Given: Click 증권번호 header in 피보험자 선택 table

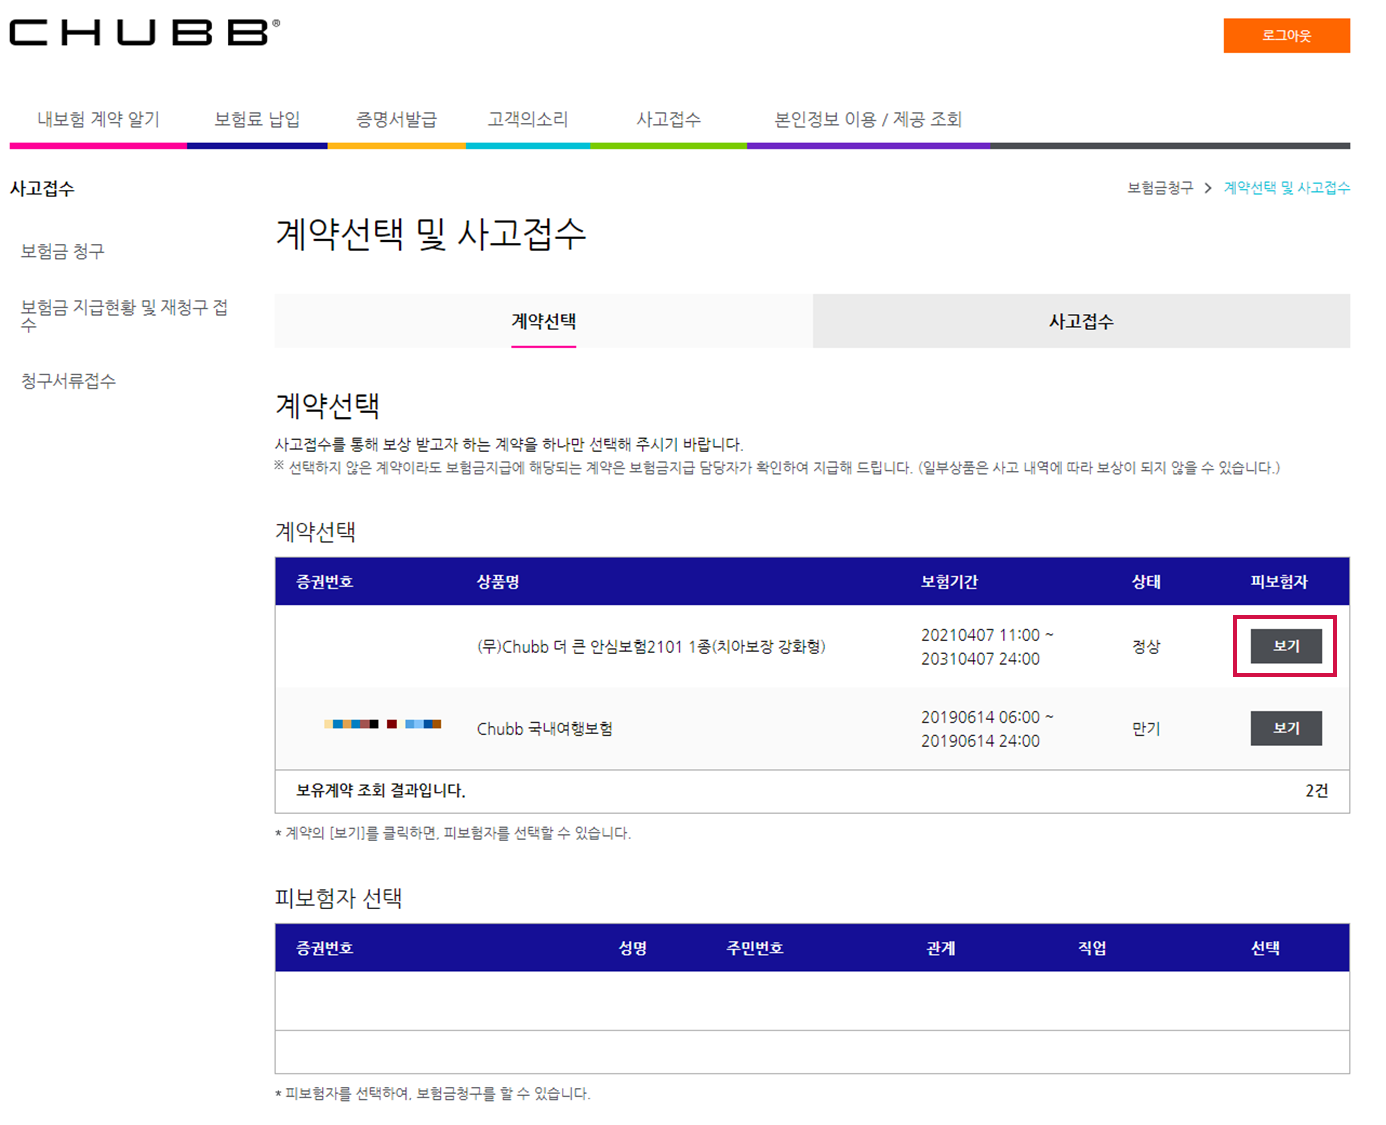Looking at the screenshot, I should point(324,948).
